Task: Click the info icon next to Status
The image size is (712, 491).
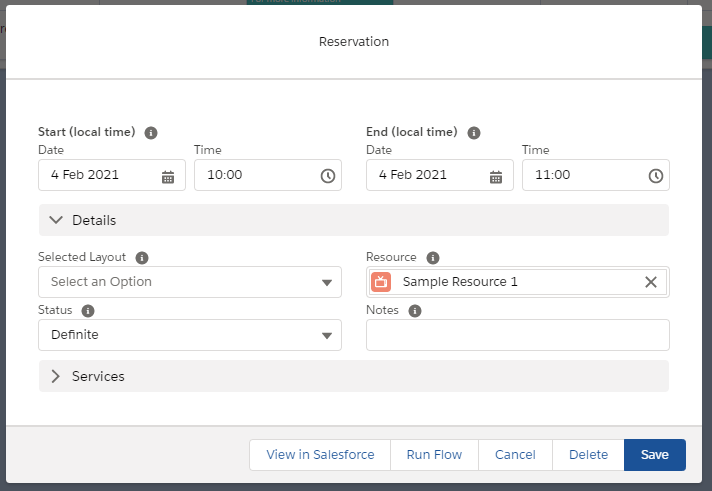Action: pyautogui.click(x=88, y=310)
